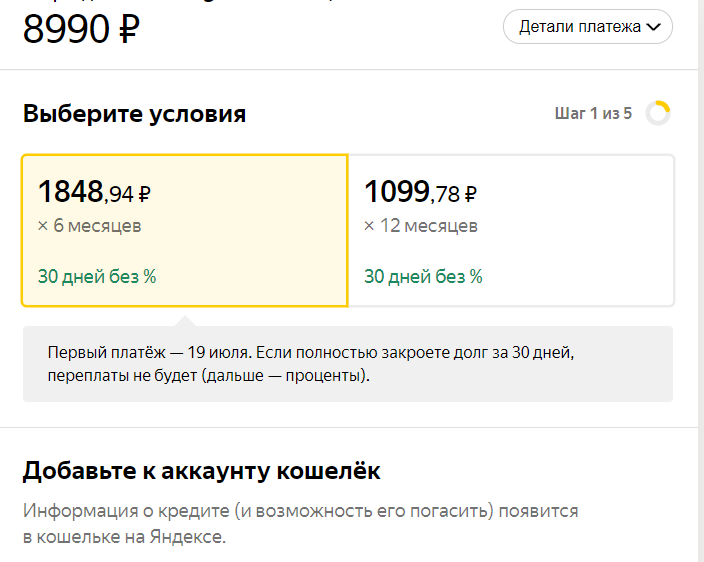The width and height of the screenshot is (704, 562).
Task: Open the Детали платежа dropdown
Action: [x=588, y=27]
